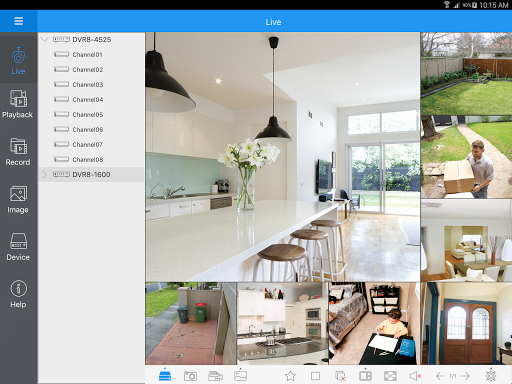Toggle the device list panel icon
The image size is (512, 384).
click(x=165, y=375)
